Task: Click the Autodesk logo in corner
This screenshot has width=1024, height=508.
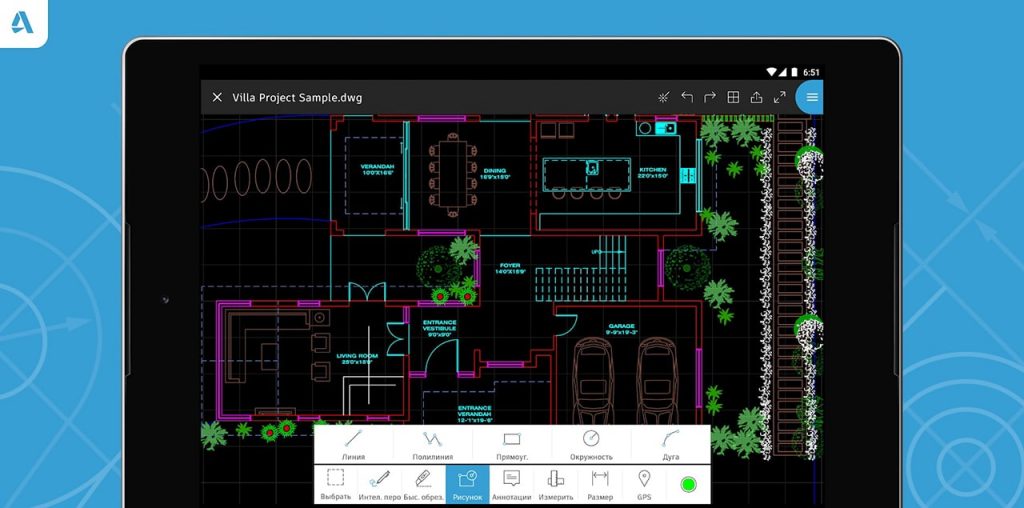Action: point(22,23)
